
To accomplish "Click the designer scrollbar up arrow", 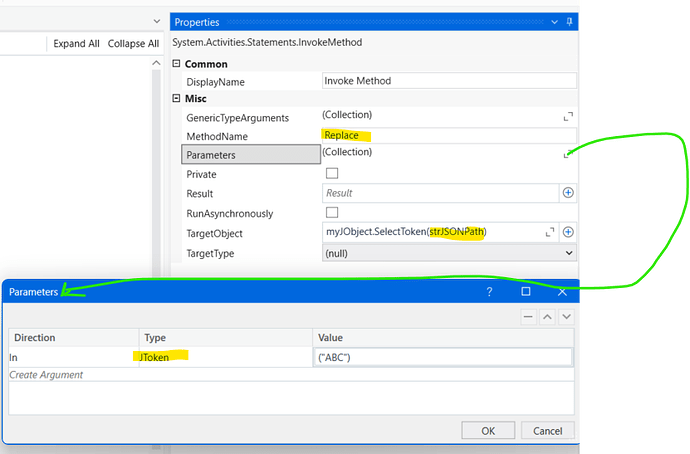I will coord(156,63).
